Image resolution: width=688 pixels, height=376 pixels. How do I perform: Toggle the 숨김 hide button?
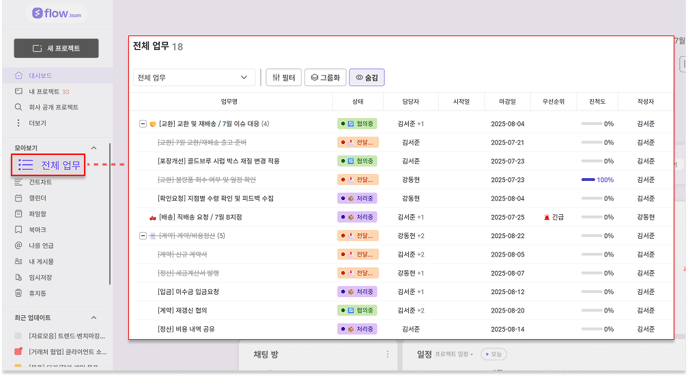pos(367,78)
